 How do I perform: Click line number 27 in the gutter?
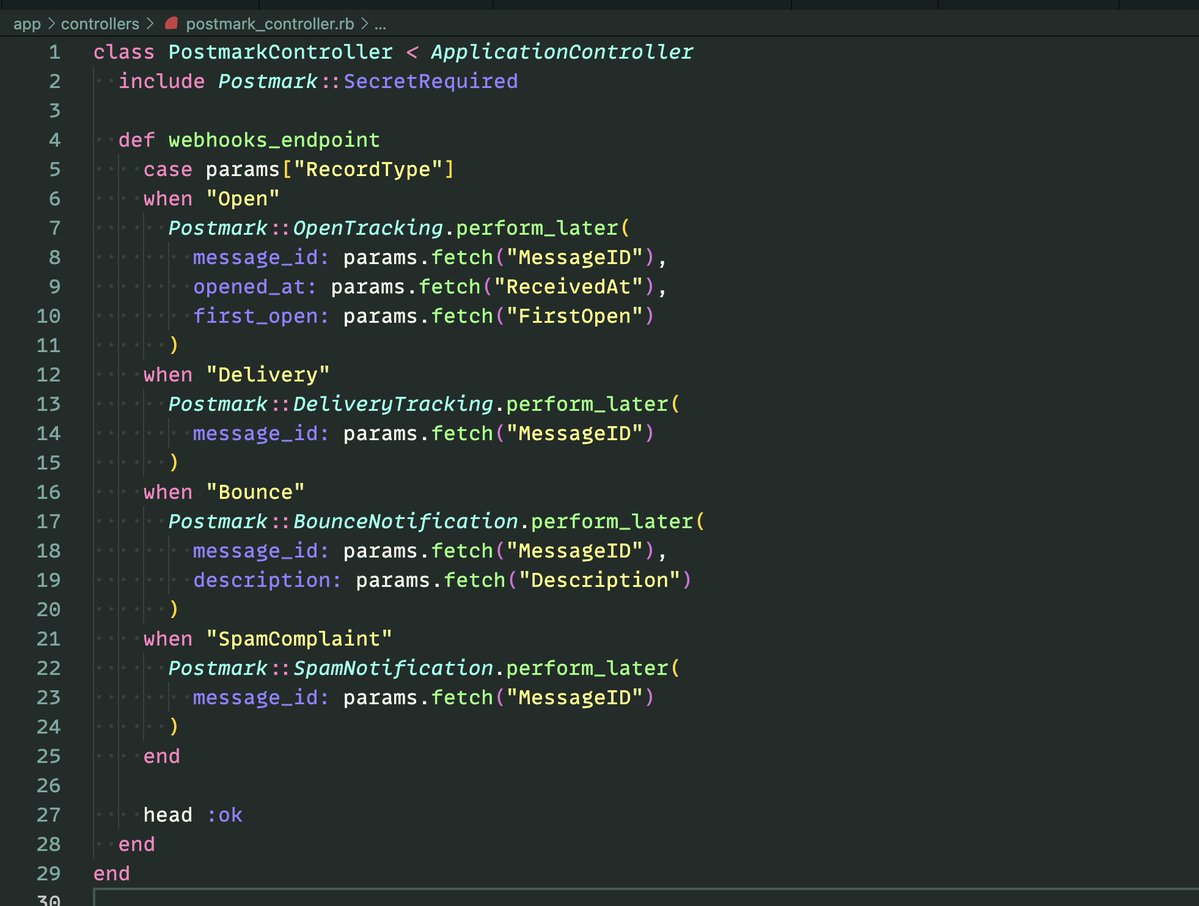point(48,814)
